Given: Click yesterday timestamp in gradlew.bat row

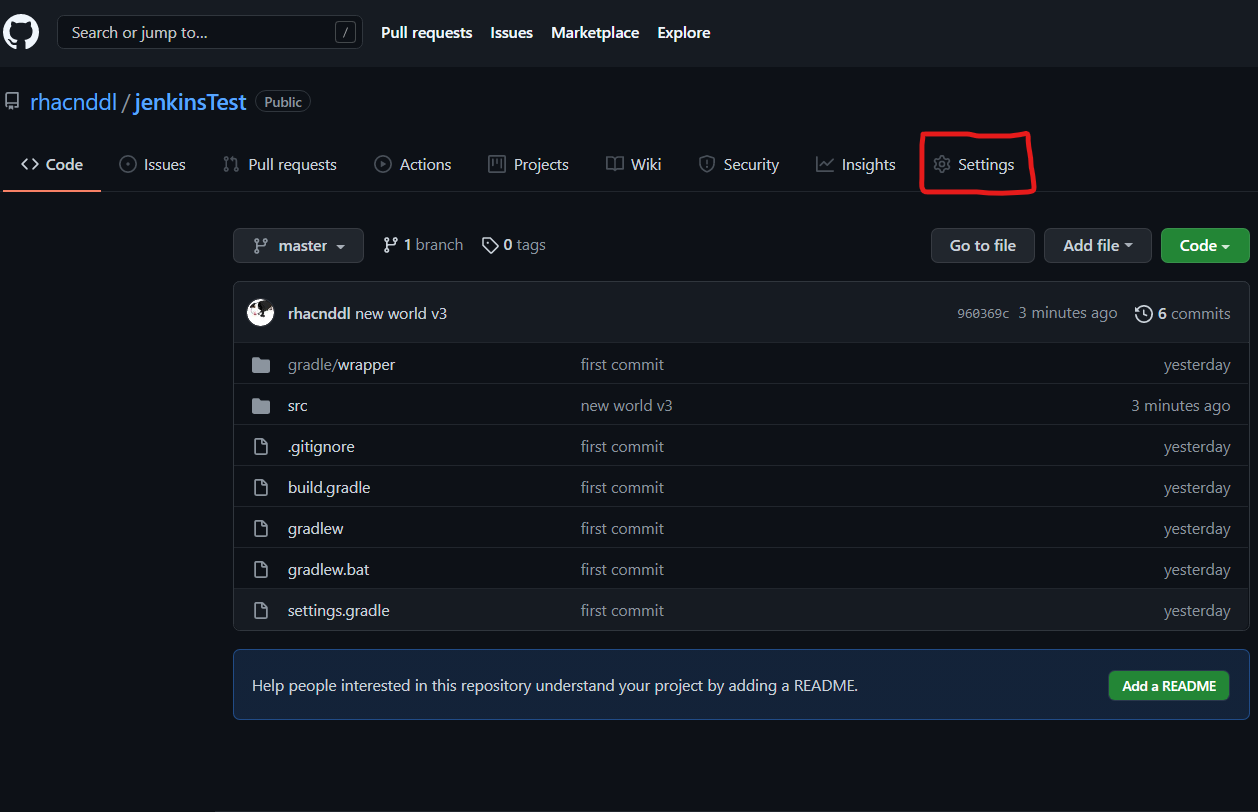Looking at the screenshot, I should [1197, 570].
